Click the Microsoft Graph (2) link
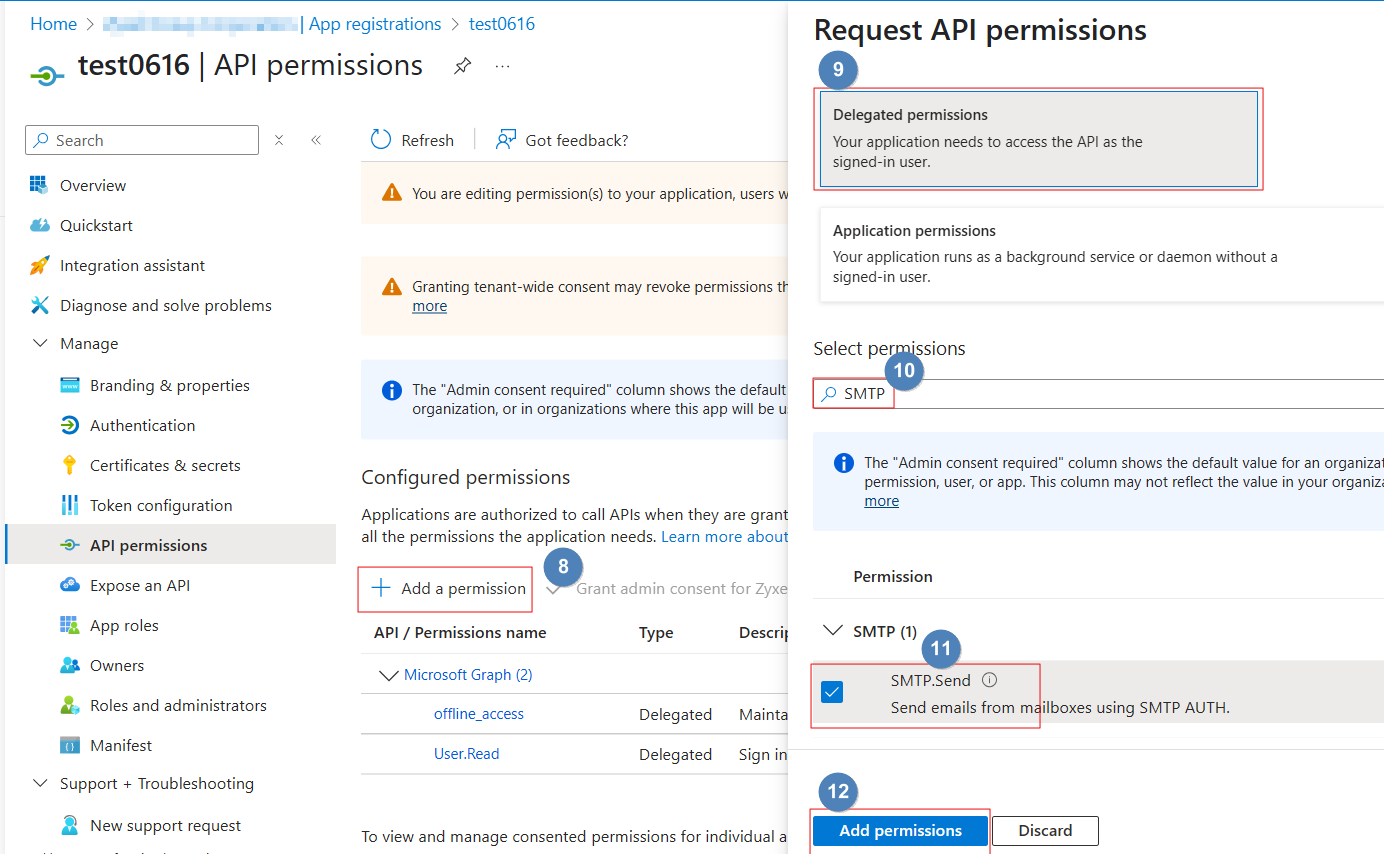 point(468,675)
